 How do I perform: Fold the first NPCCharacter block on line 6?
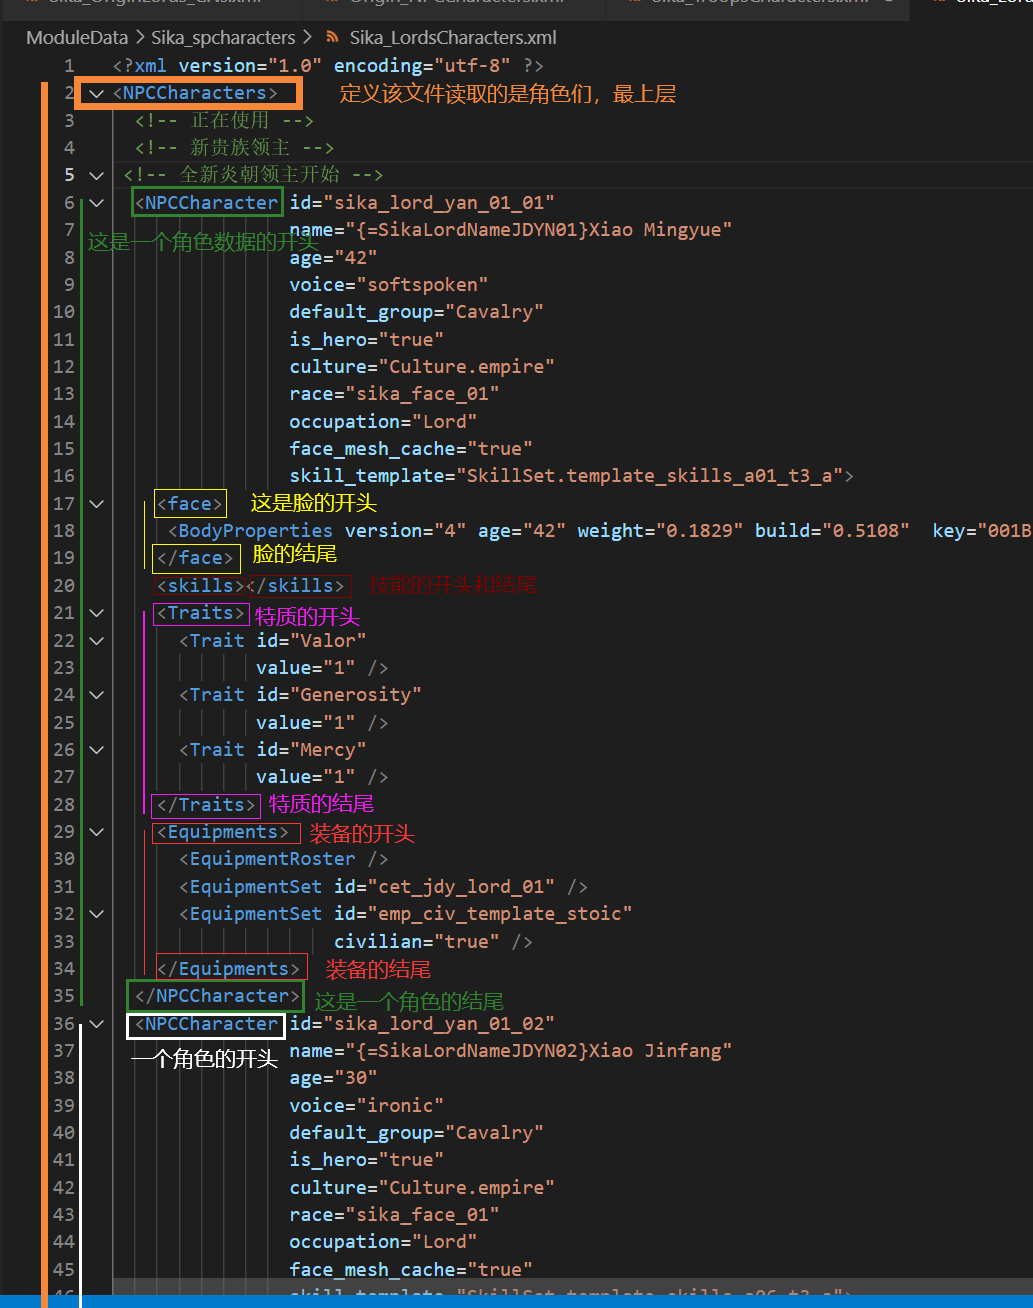pos(96,203)
